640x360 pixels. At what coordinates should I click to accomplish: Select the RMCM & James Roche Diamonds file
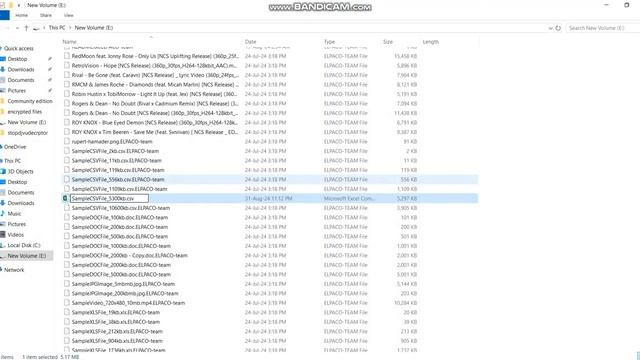(155, 84)
